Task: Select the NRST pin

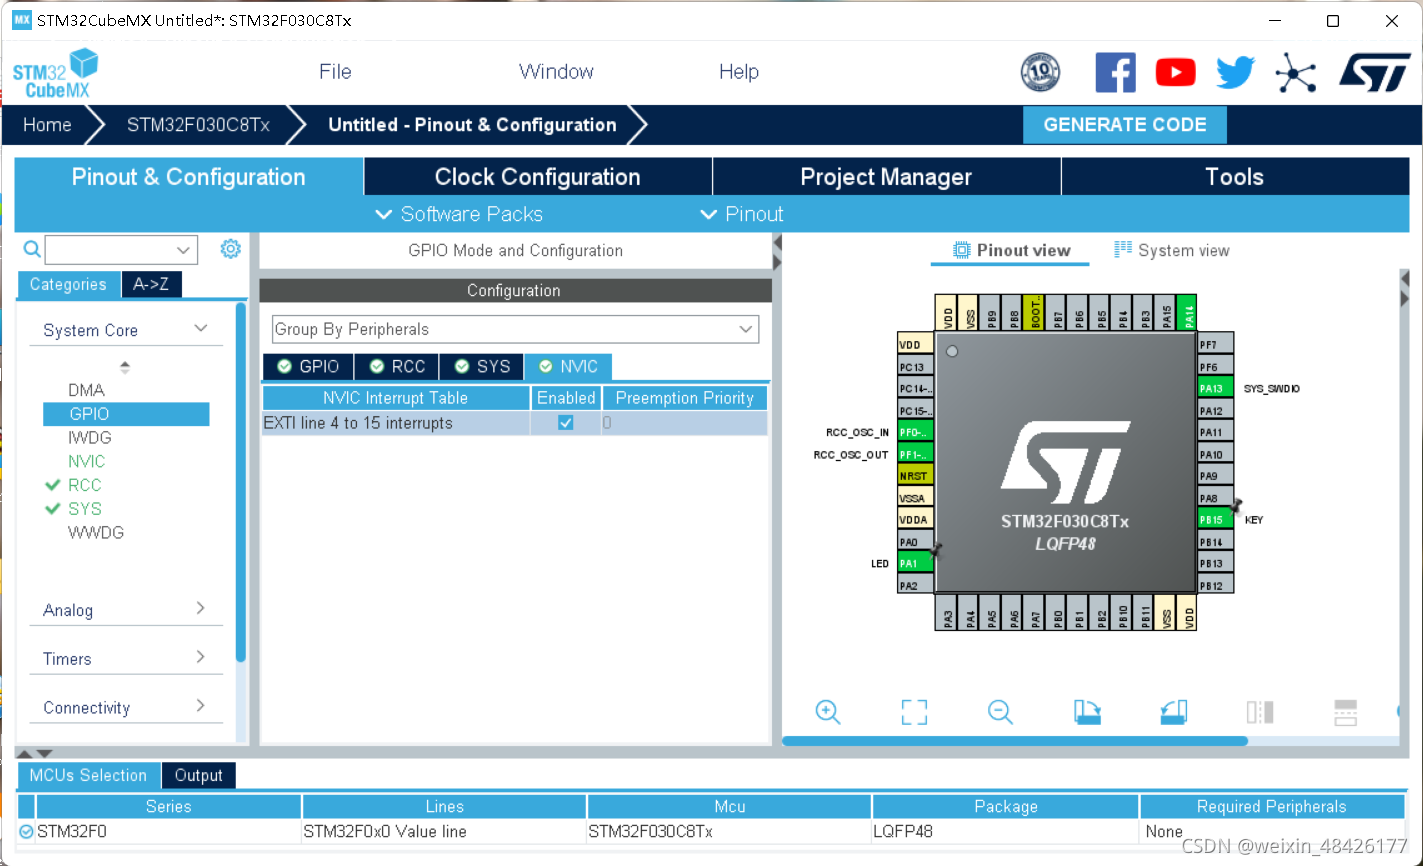Action: (x=915, y=476)
